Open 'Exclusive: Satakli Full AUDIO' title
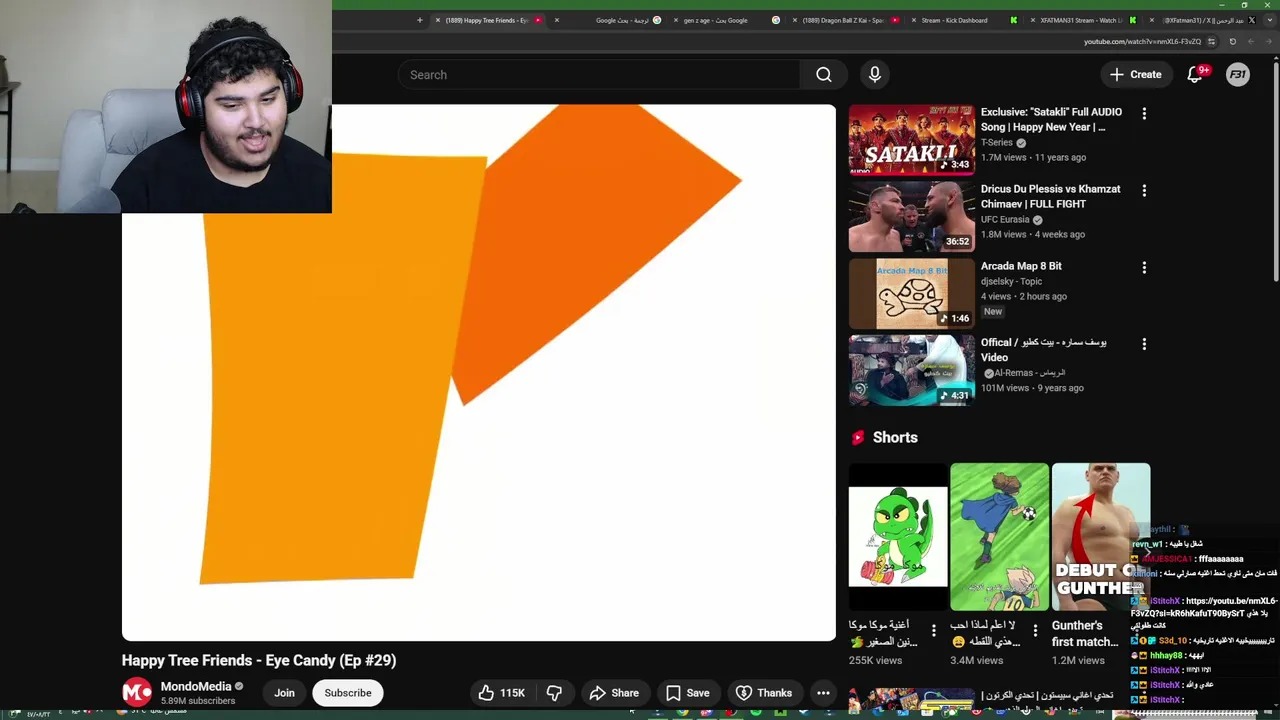Screen dimensions: 1280x720 click(x=1051, y=120)
